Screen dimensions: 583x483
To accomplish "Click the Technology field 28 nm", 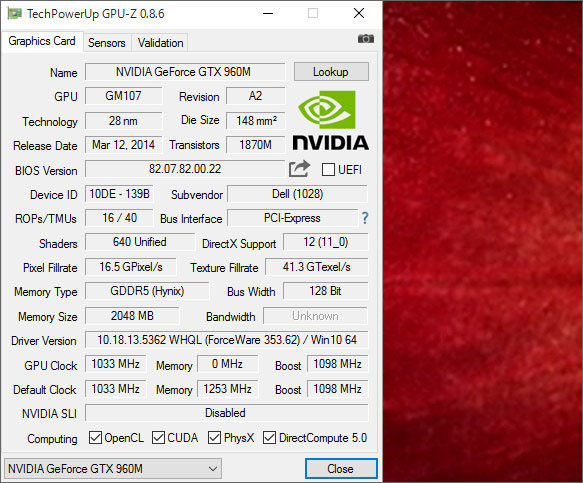I will (x=123, y=120).
